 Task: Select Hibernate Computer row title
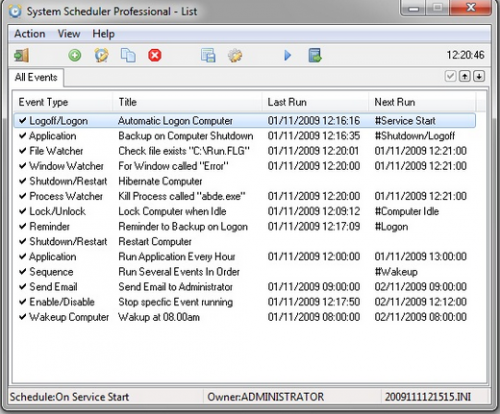tap(160, 181)
